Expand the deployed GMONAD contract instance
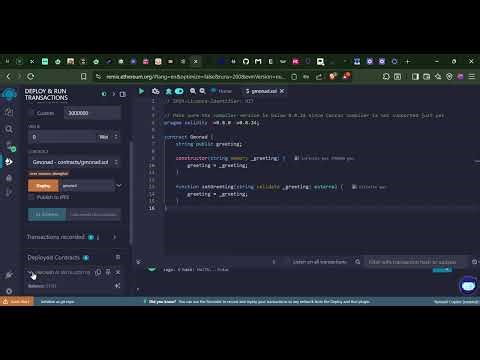Viewport: 480px width, 360px height. (x=30, y=273)
